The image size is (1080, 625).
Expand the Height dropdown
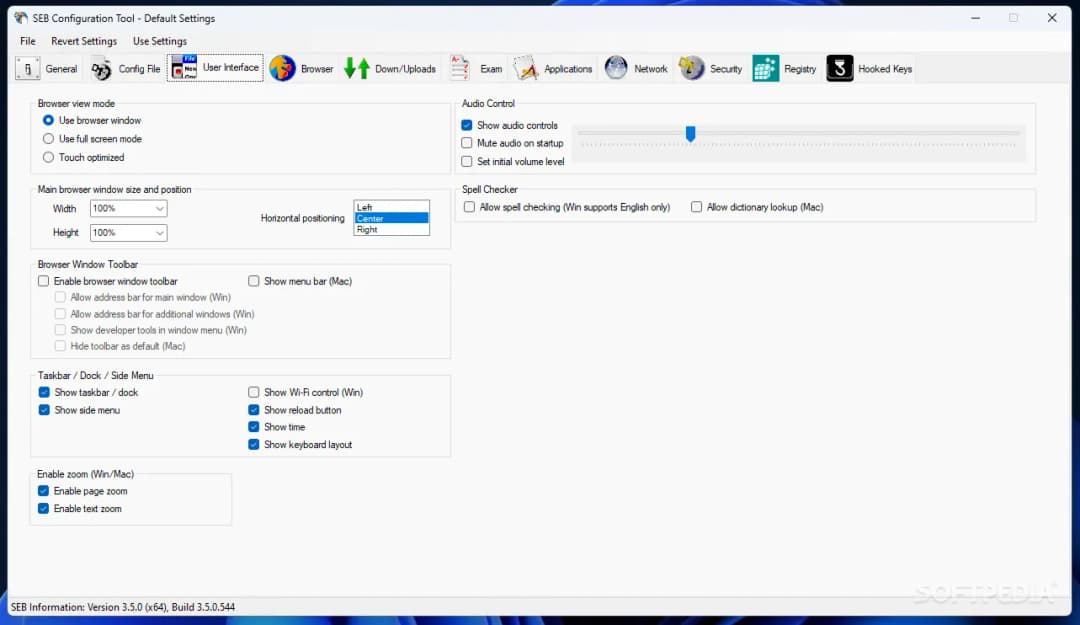pos(129,233)
